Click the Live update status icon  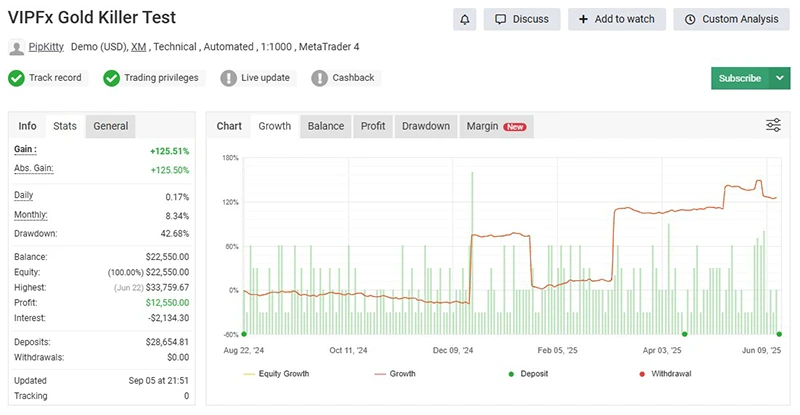[x=229, y=78]
